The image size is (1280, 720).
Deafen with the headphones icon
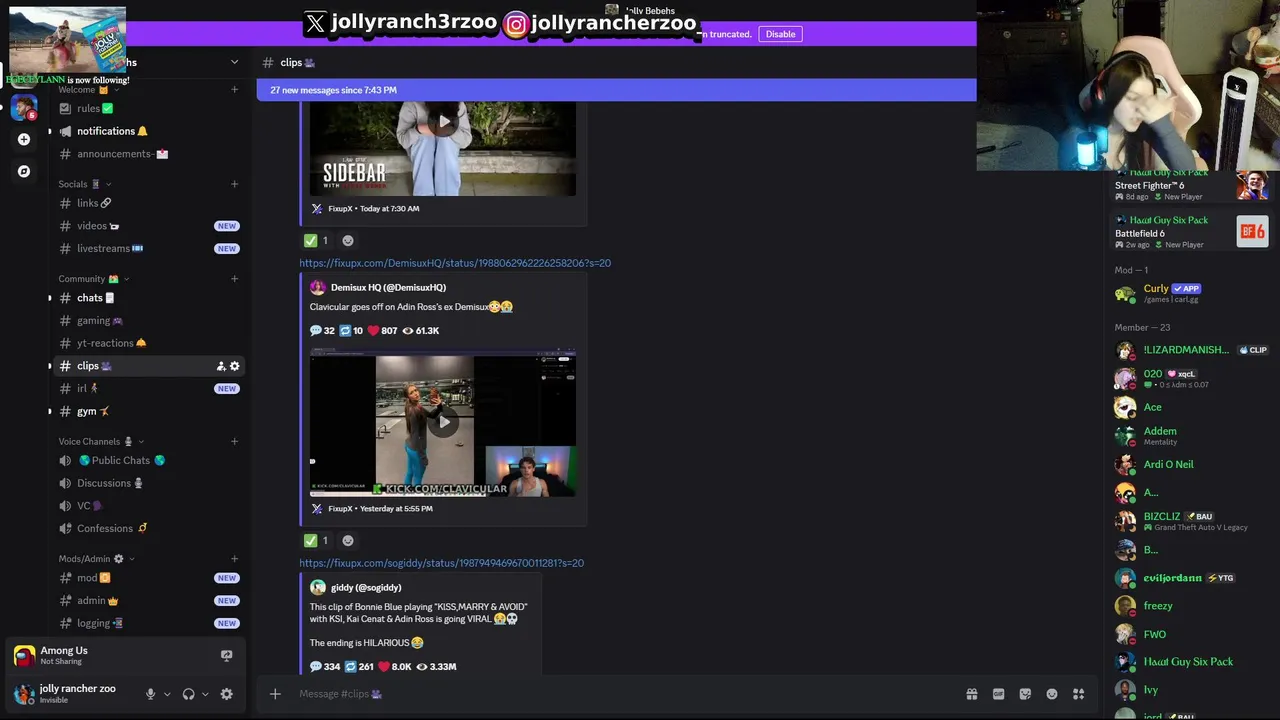(188, 694)
